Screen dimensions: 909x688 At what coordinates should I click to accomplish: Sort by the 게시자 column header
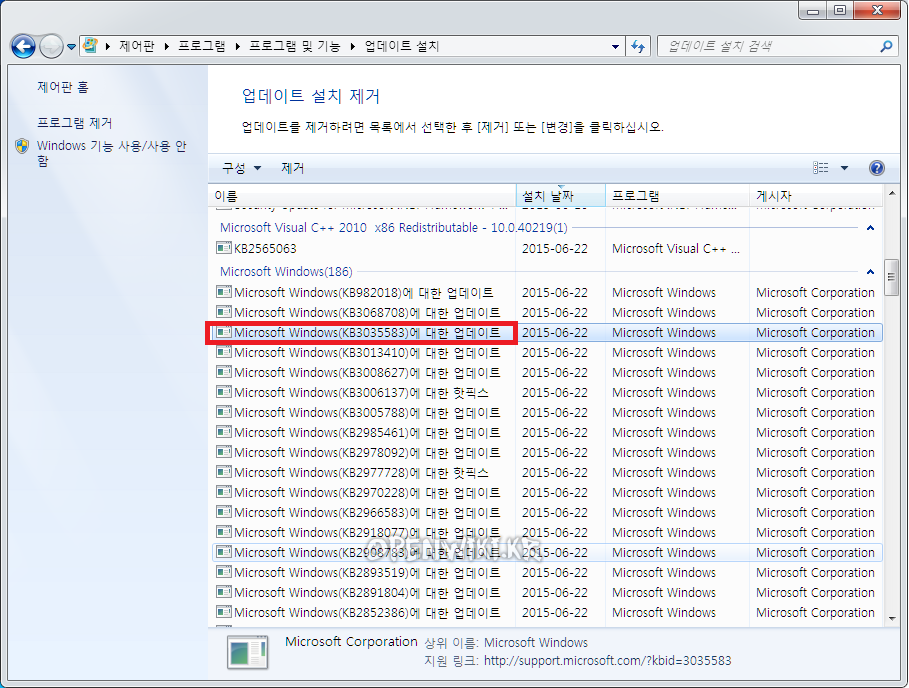click(x=816, y=196)
